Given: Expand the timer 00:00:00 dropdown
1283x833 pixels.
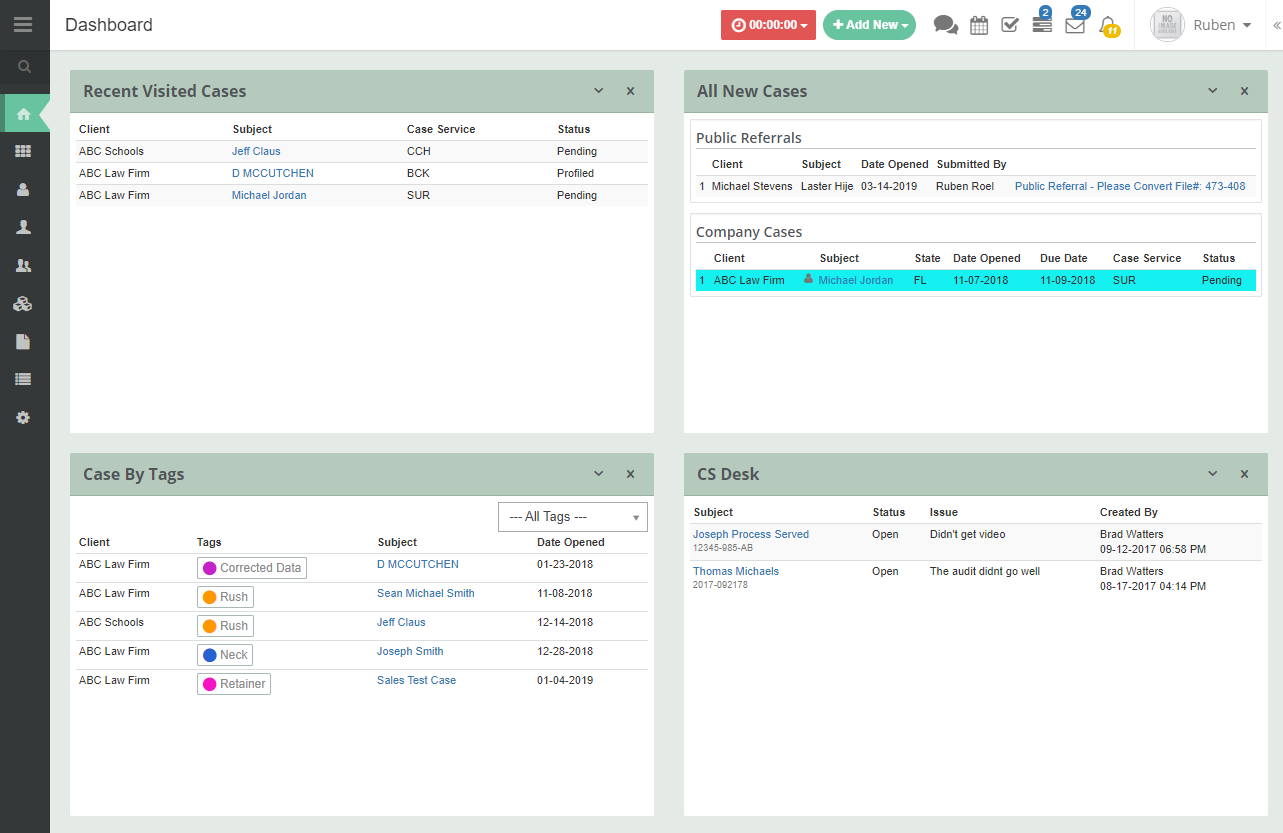Looking at the screenshot, I should click(769, 25).
